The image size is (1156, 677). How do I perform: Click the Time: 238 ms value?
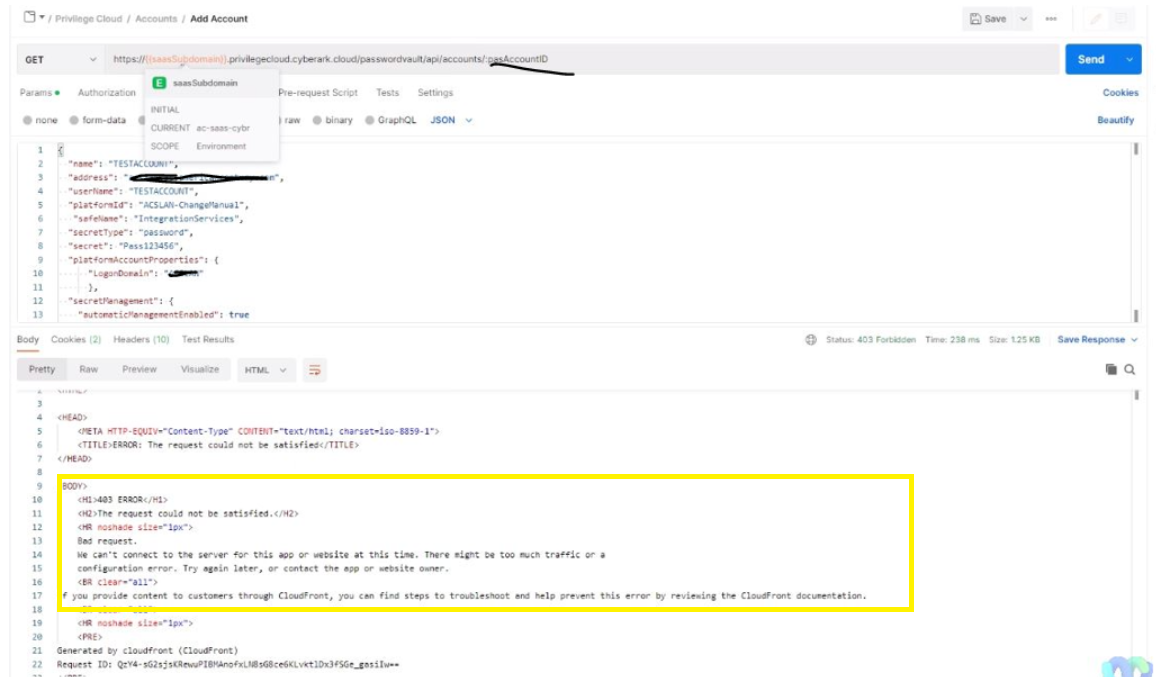(x=953, y=340)
